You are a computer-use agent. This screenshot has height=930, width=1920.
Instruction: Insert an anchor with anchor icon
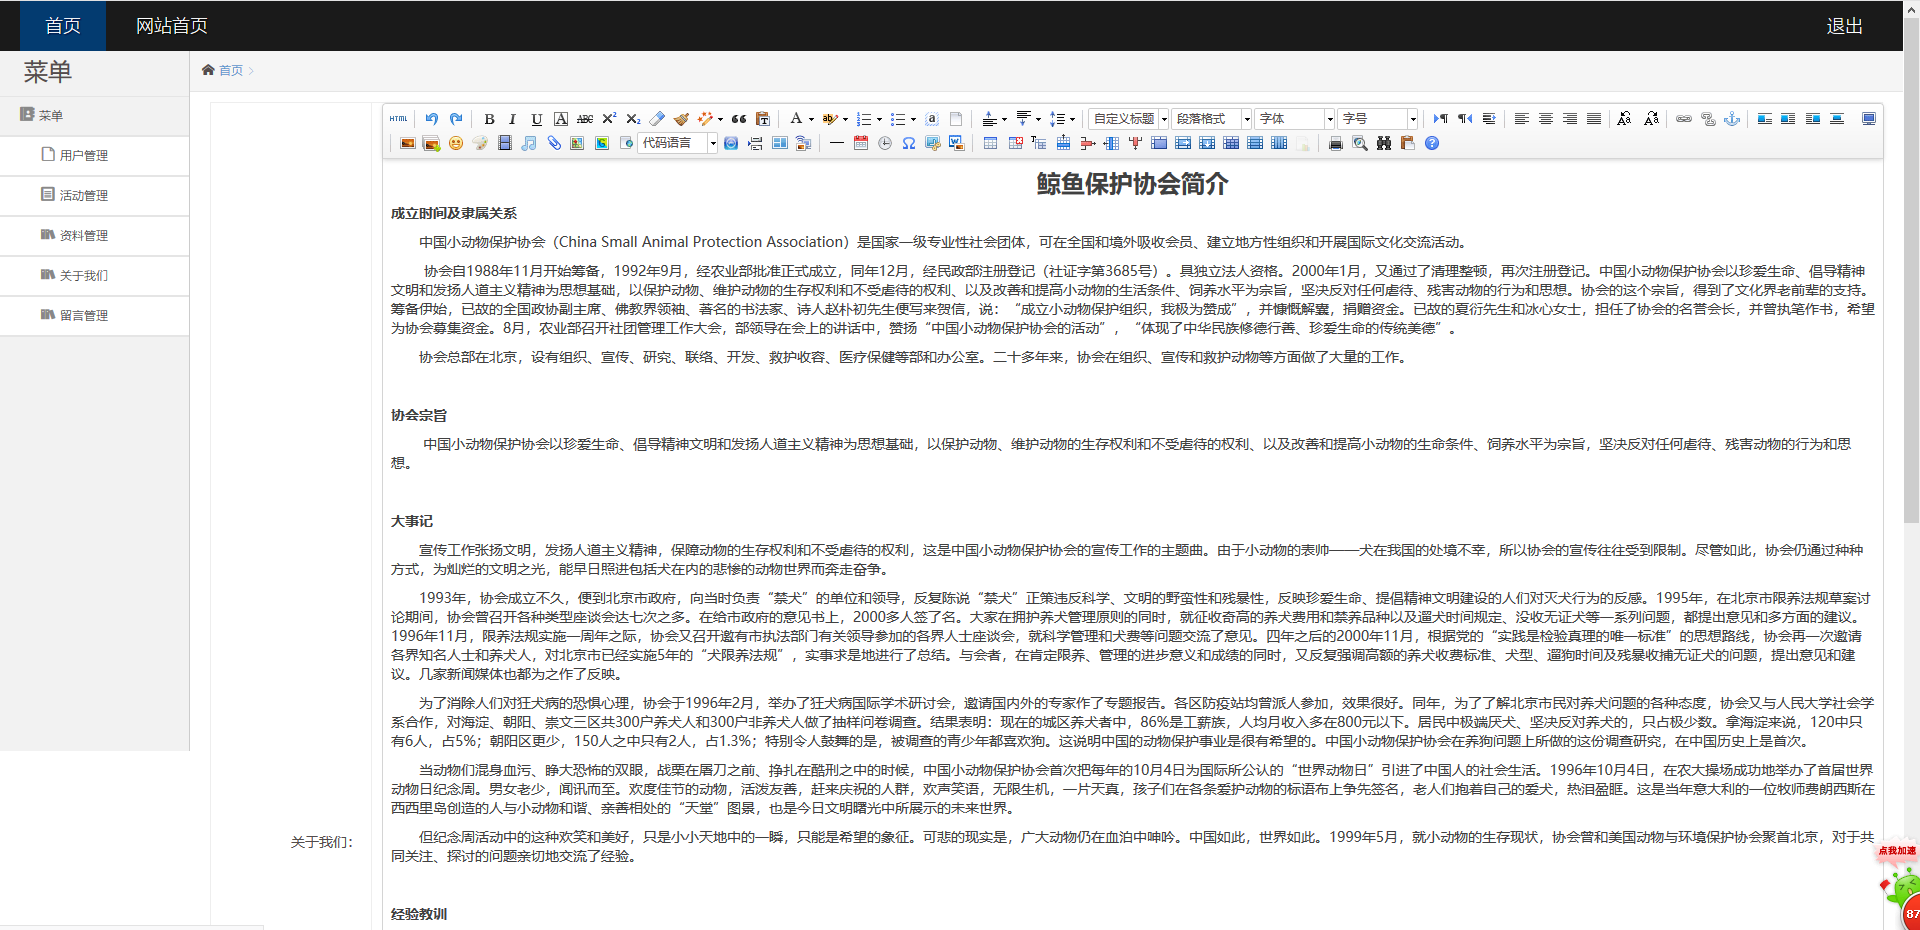(x=1732, y=119)
